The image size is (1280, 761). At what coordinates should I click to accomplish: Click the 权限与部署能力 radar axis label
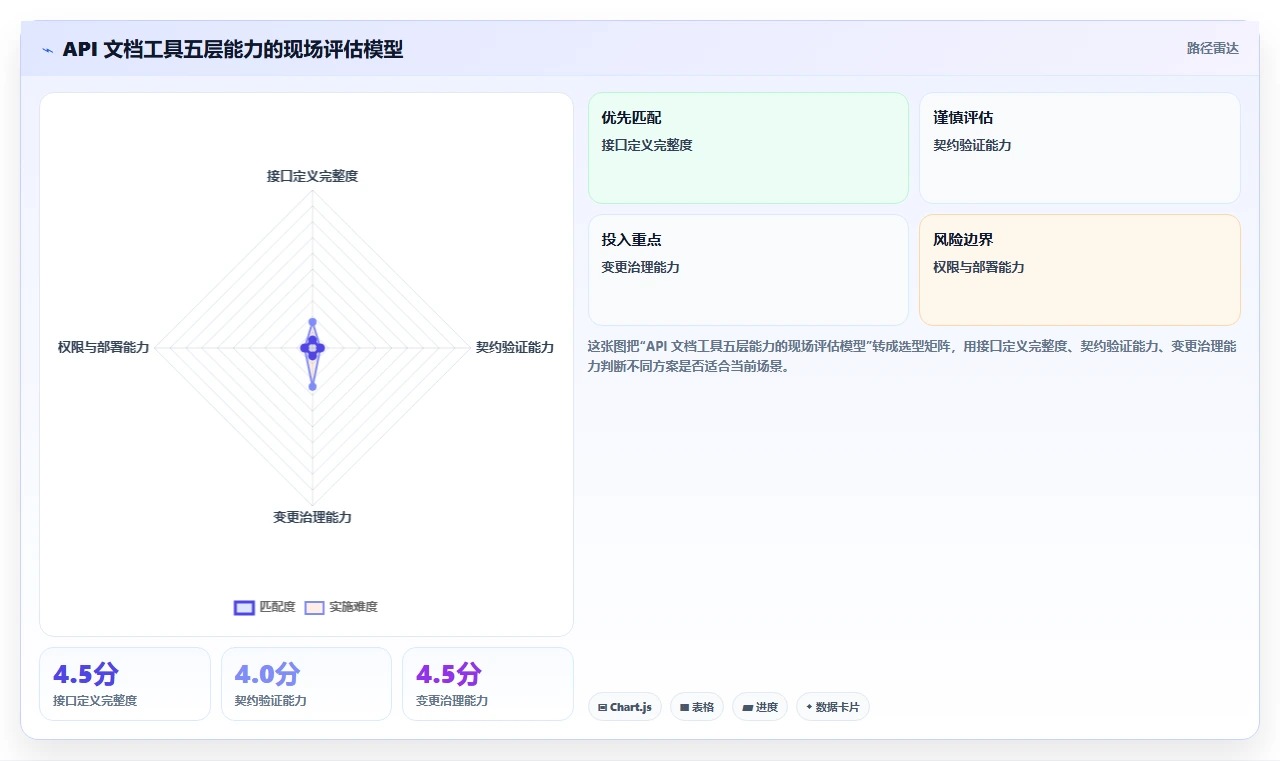103,347
